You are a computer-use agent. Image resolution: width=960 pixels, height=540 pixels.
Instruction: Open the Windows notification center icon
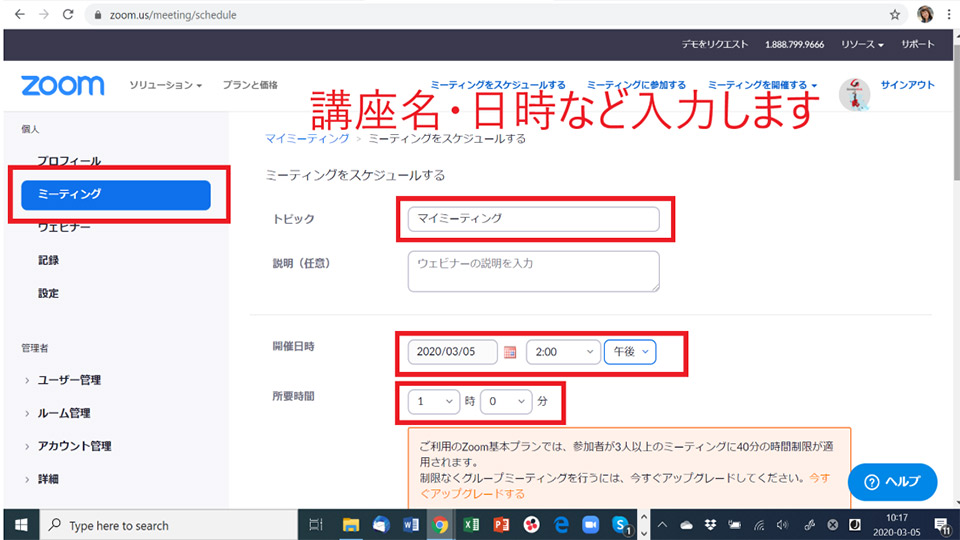(x=942, y=525)
